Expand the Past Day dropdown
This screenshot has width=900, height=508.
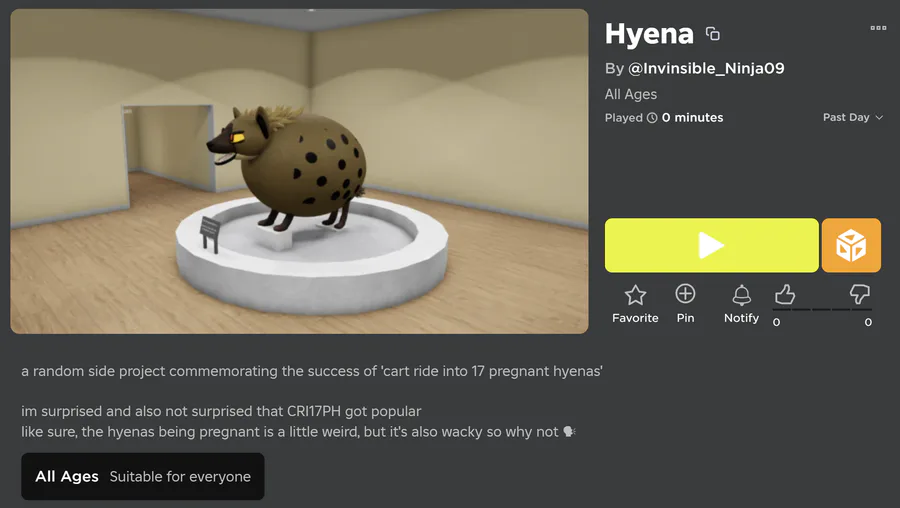pyautogui.click(x=852, y=117)
